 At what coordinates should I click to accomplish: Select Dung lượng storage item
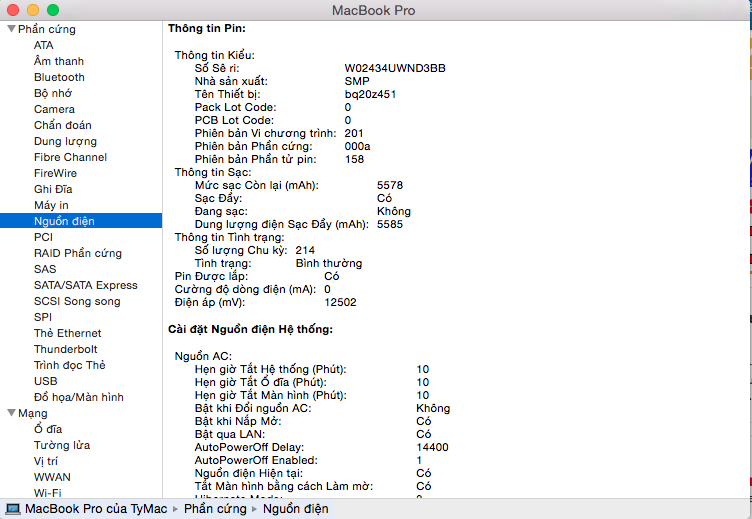pos(65,141)
